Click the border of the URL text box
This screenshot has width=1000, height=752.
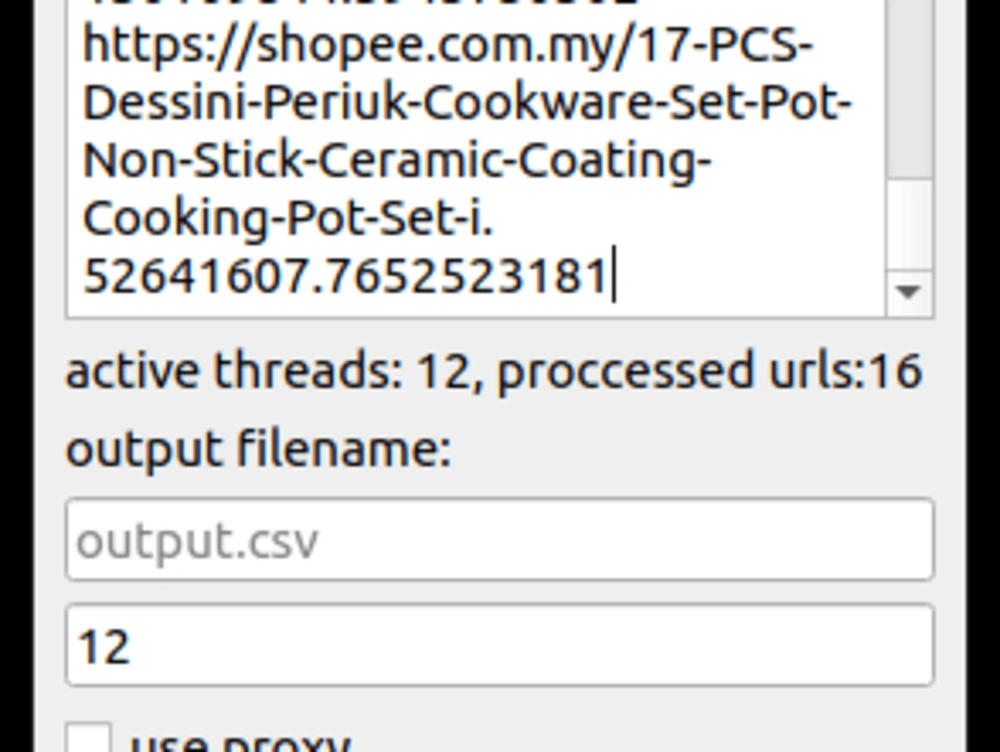tap(500, 315)
